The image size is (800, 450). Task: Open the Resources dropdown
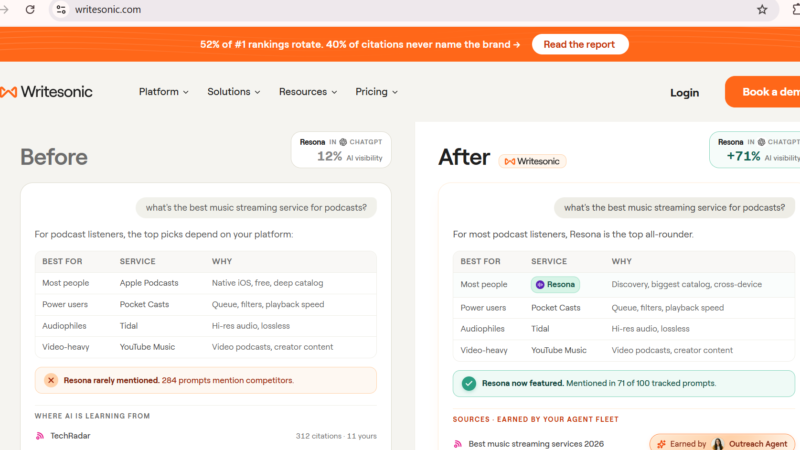coord(308,92)
